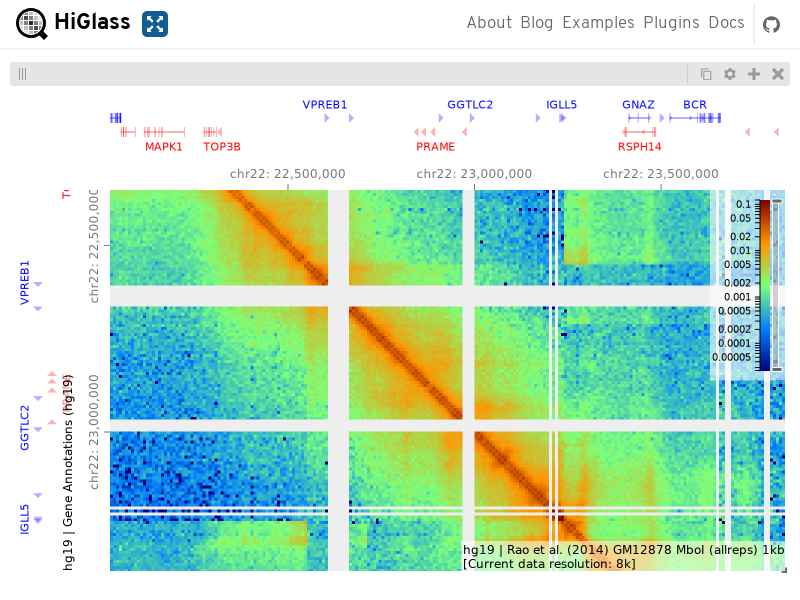Select the BCR gene annotation

695,105
